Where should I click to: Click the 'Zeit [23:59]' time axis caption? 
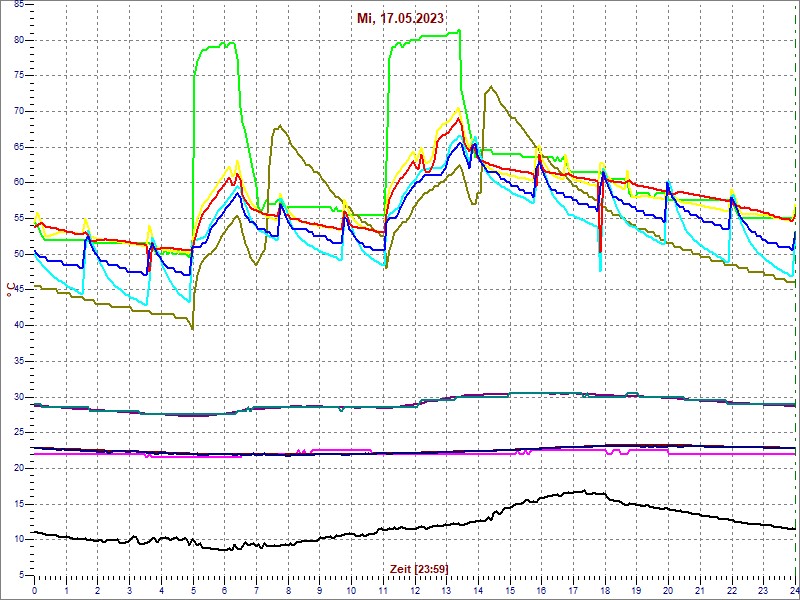pyautogui.click(x=419, y=568)
